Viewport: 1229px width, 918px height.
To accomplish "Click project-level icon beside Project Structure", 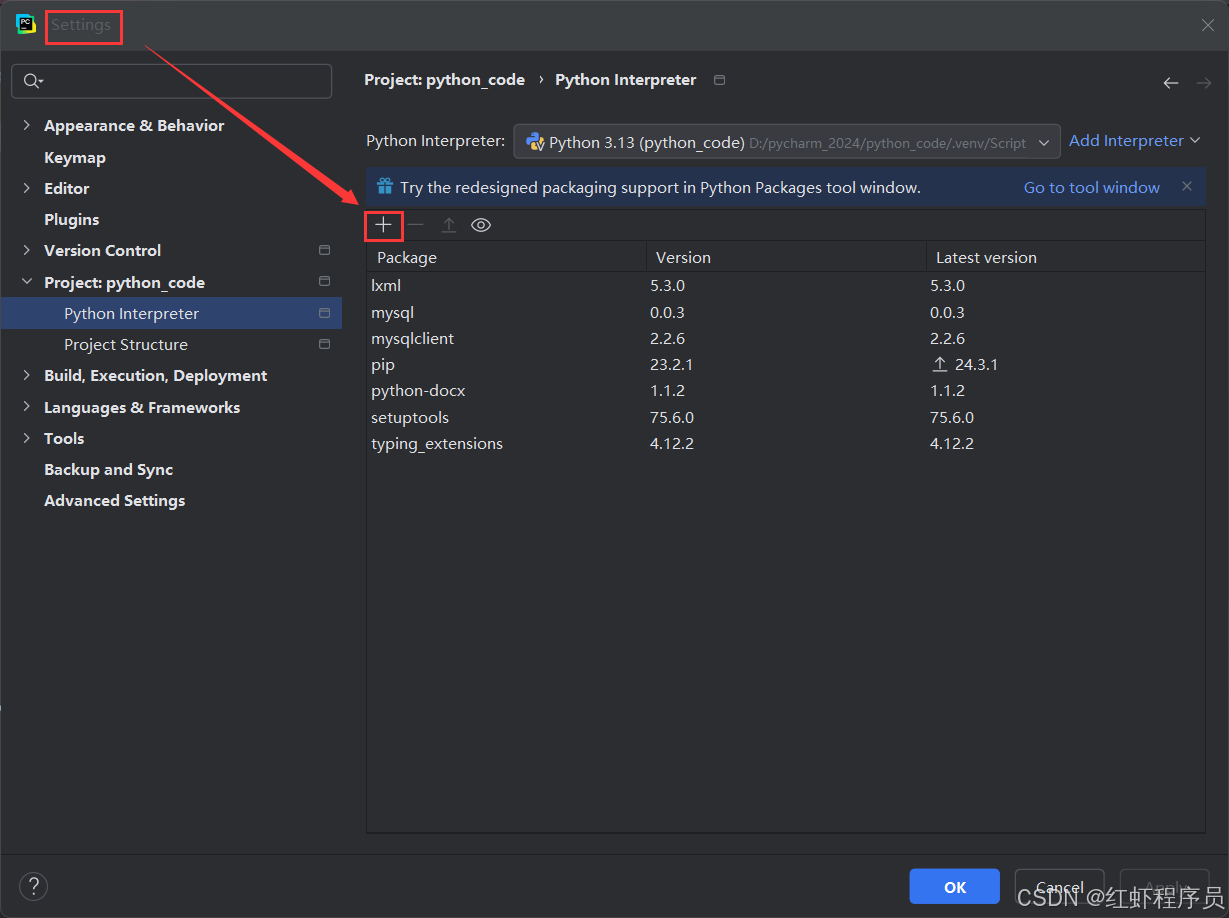I will (x=324, y=344).
